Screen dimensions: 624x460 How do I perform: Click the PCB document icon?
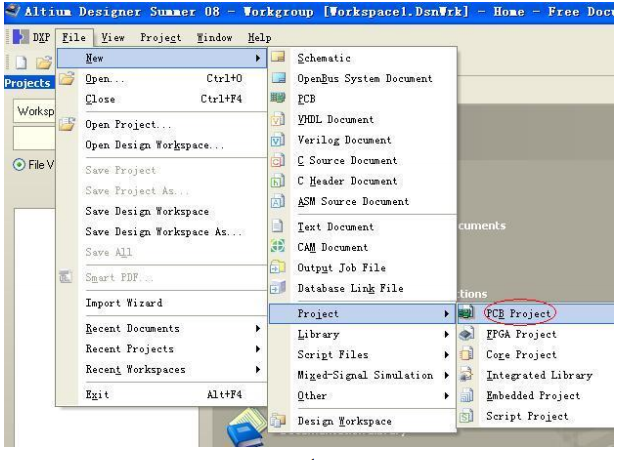pos(278,97)
